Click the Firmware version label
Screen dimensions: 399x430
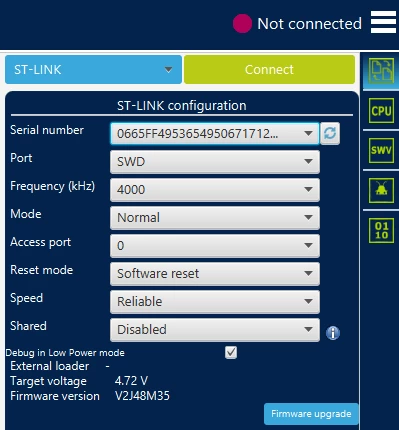coord(55,396)
